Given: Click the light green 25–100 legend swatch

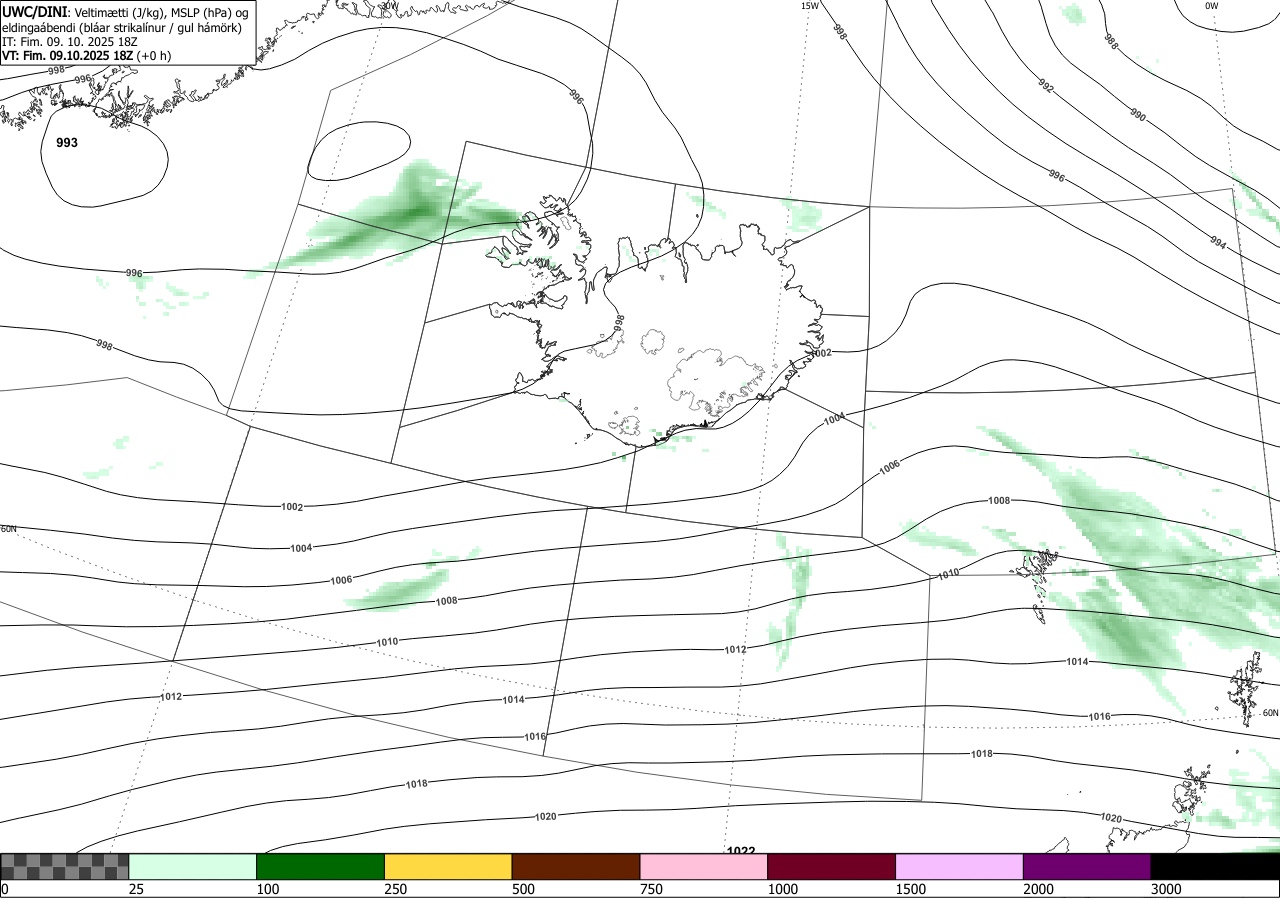Looking at the screenshot, I should pos(193,866).
